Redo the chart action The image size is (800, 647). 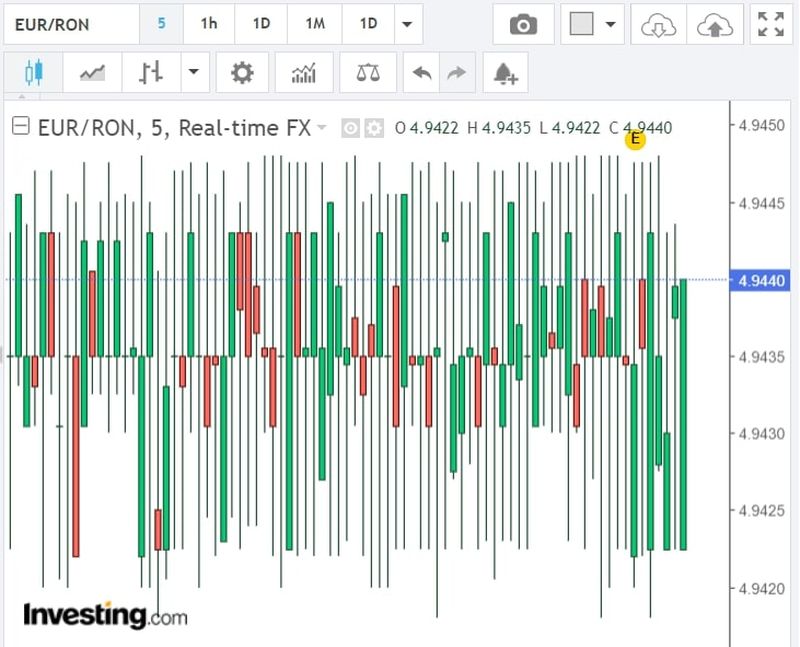coord(456,73)
